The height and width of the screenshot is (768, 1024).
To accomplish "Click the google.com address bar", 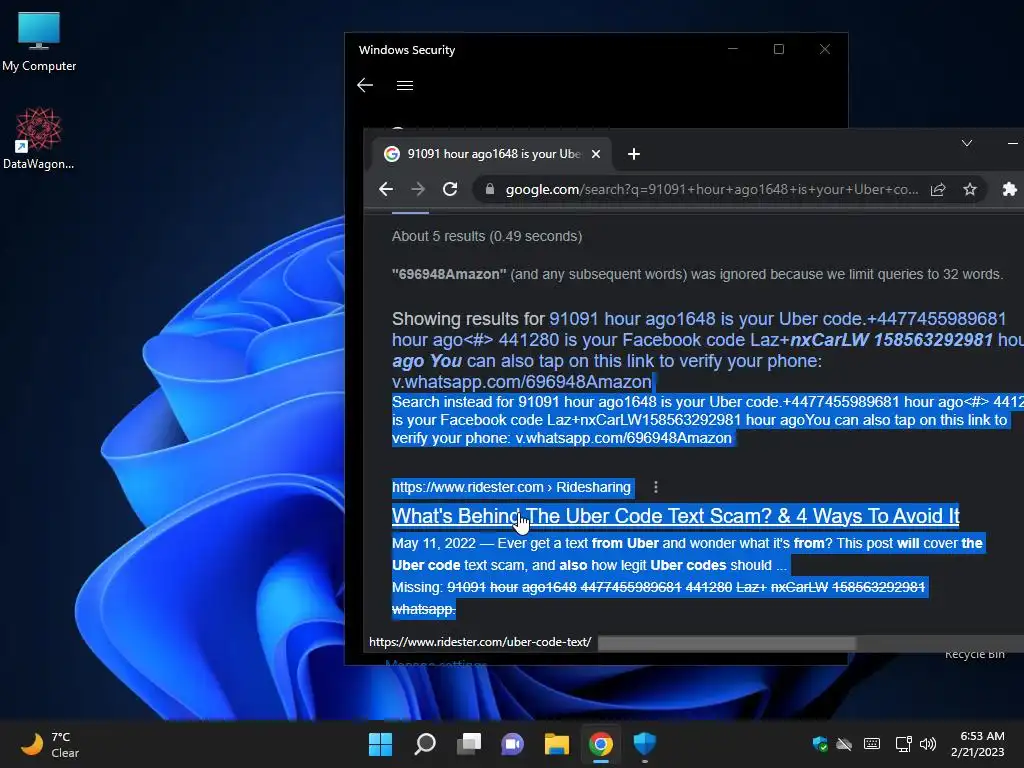I will pyautogui.click(x=712, y=189).
